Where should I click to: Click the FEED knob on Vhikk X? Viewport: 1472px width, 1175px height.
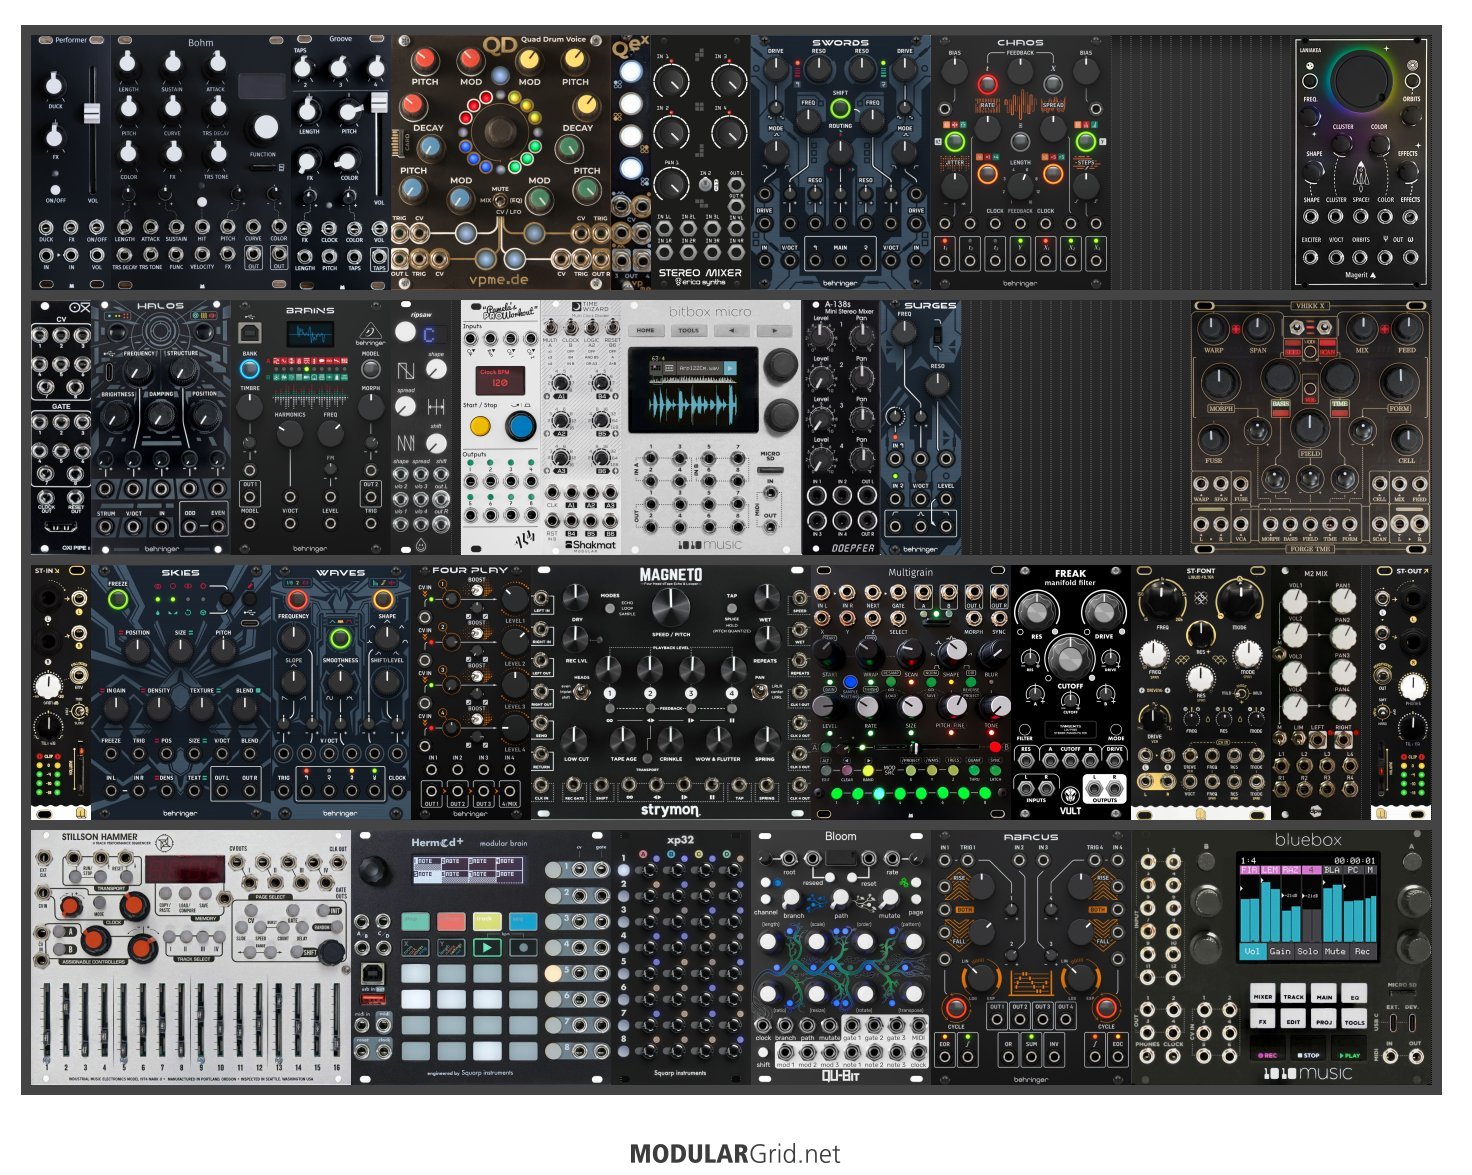(x=1407, y=328)
